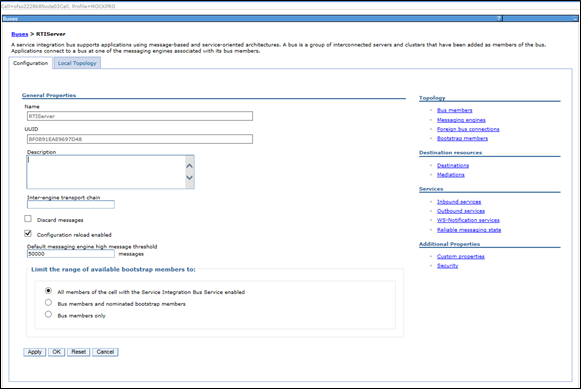Click the Services section heading

(431, 189)
